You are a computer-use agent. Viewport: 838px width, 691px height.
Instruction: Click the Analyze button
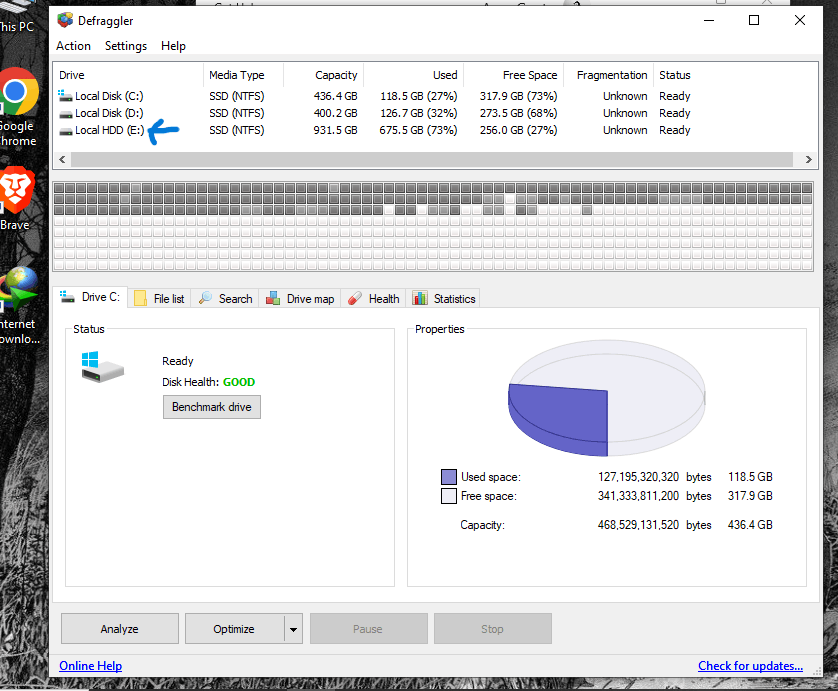[119, 628]
